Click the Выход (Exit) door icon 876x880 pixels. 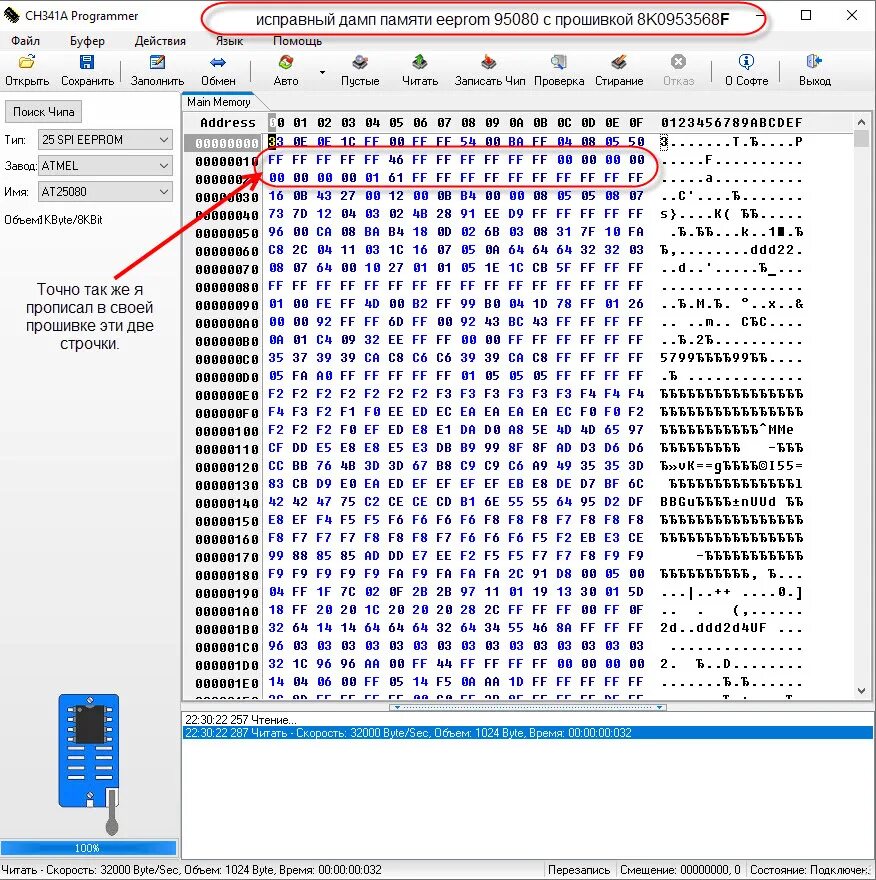click(814, 62)
